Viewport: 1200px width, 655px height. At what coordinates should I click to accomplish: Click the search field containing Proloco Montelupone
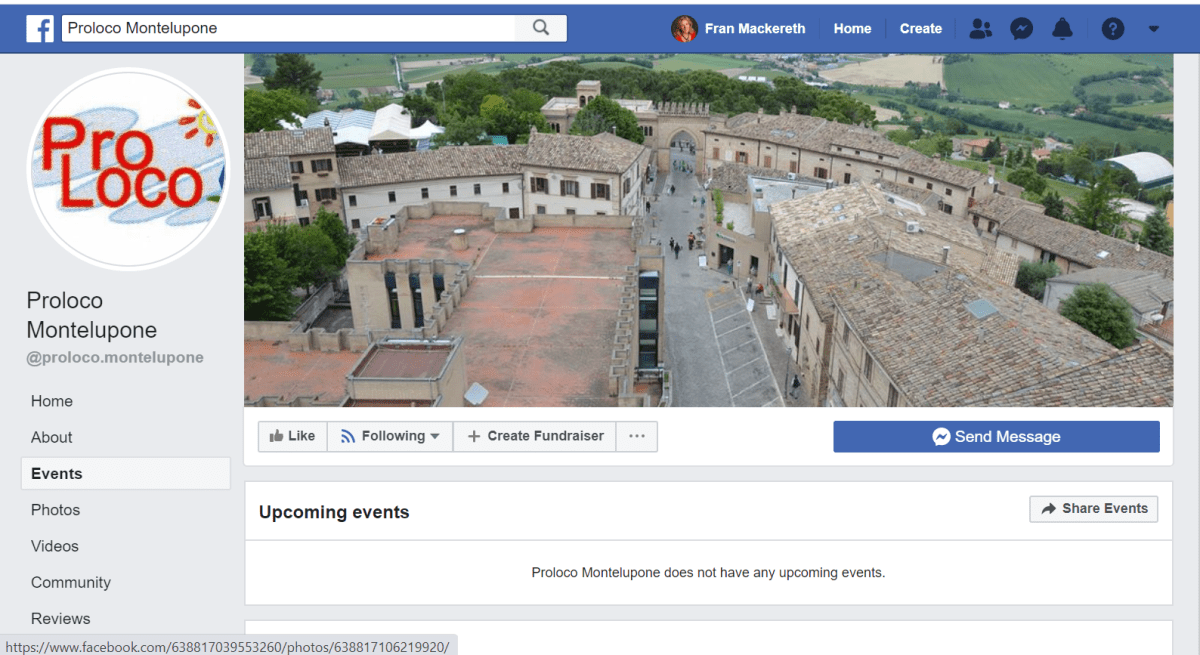(288, 28)
